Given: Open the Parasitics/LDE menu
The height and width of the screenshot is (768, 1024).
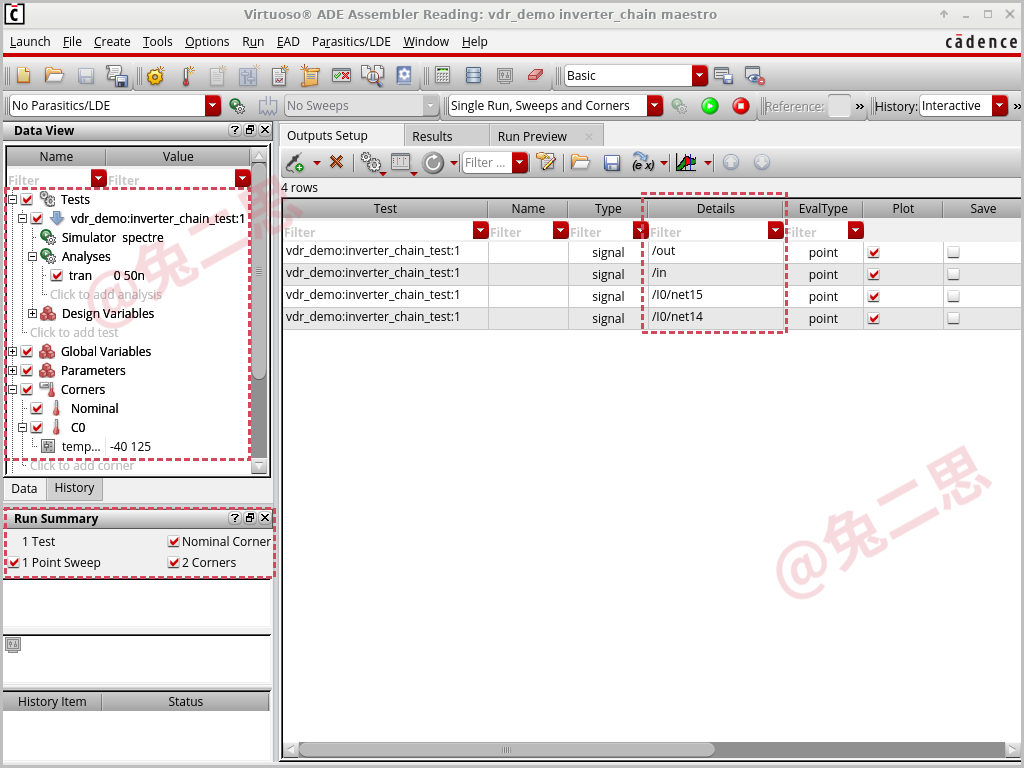Looking at the screenshot, I should coord(351,42).
